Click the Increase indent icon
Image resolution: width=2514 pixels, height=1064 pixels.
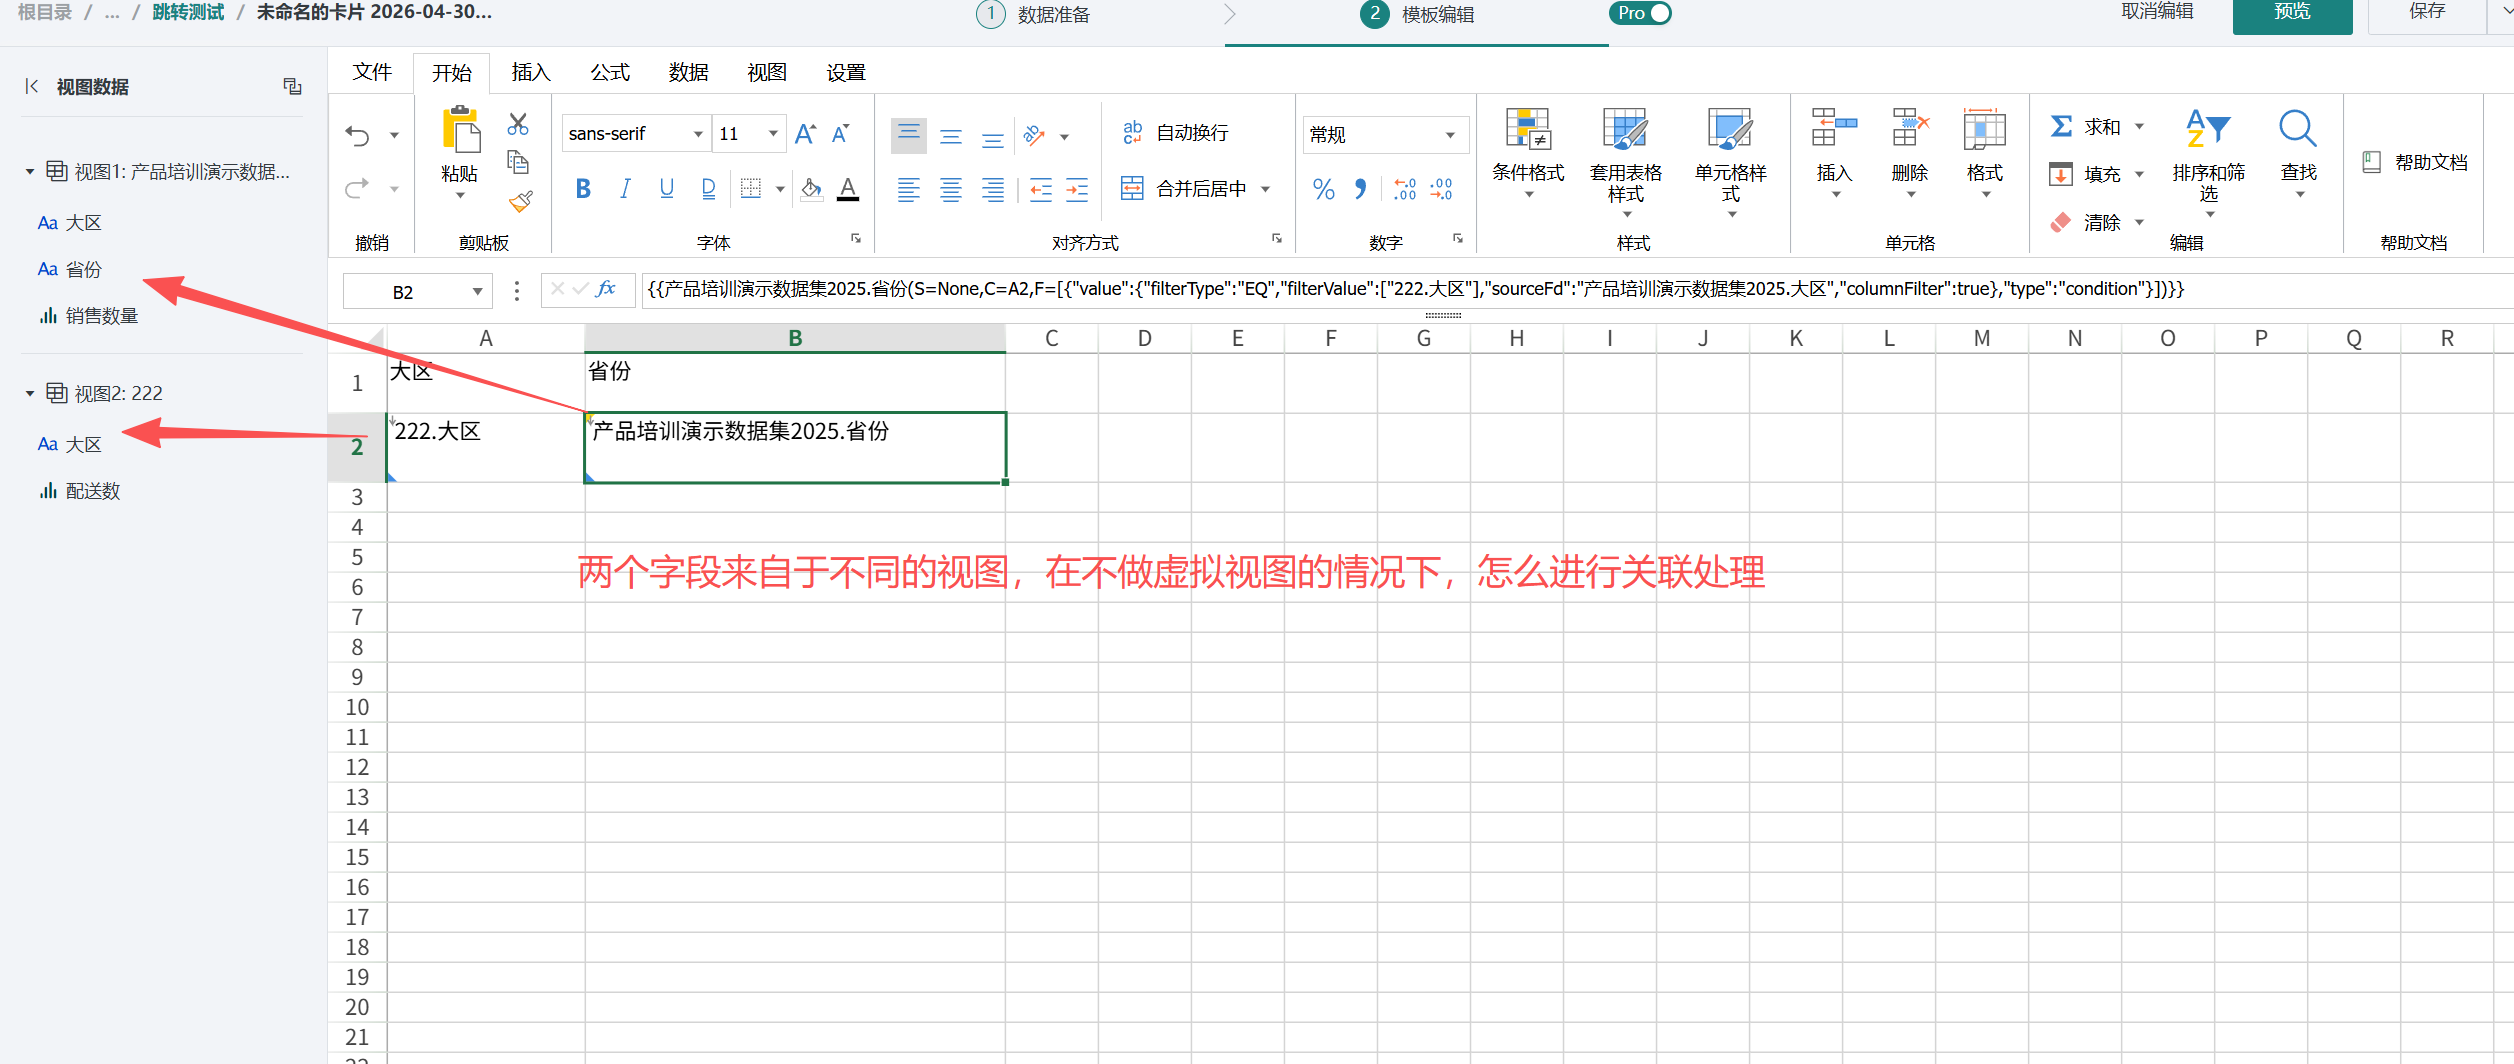tap(1077, 189)
